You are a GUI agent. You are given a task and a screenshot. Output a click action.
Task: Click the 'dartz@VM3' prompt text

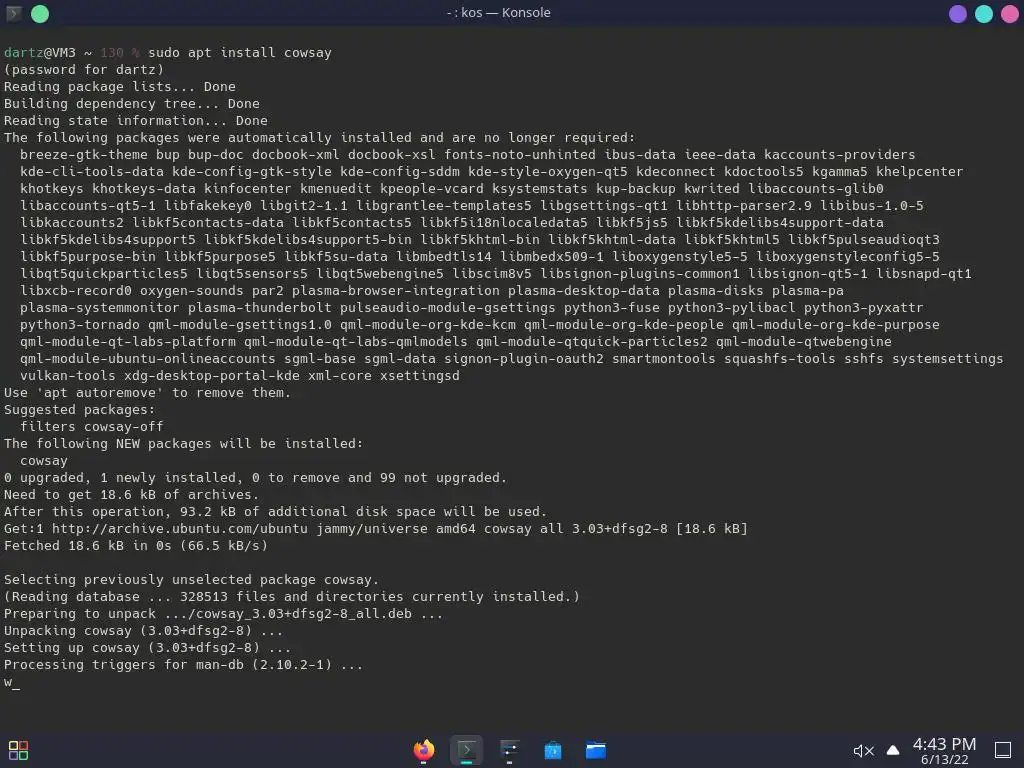tap(40, 52)
